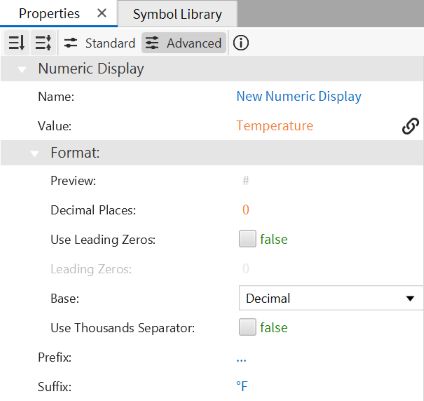Click the Prefix ellipsis value
This screenshot has width=424, height=401.
241,360
